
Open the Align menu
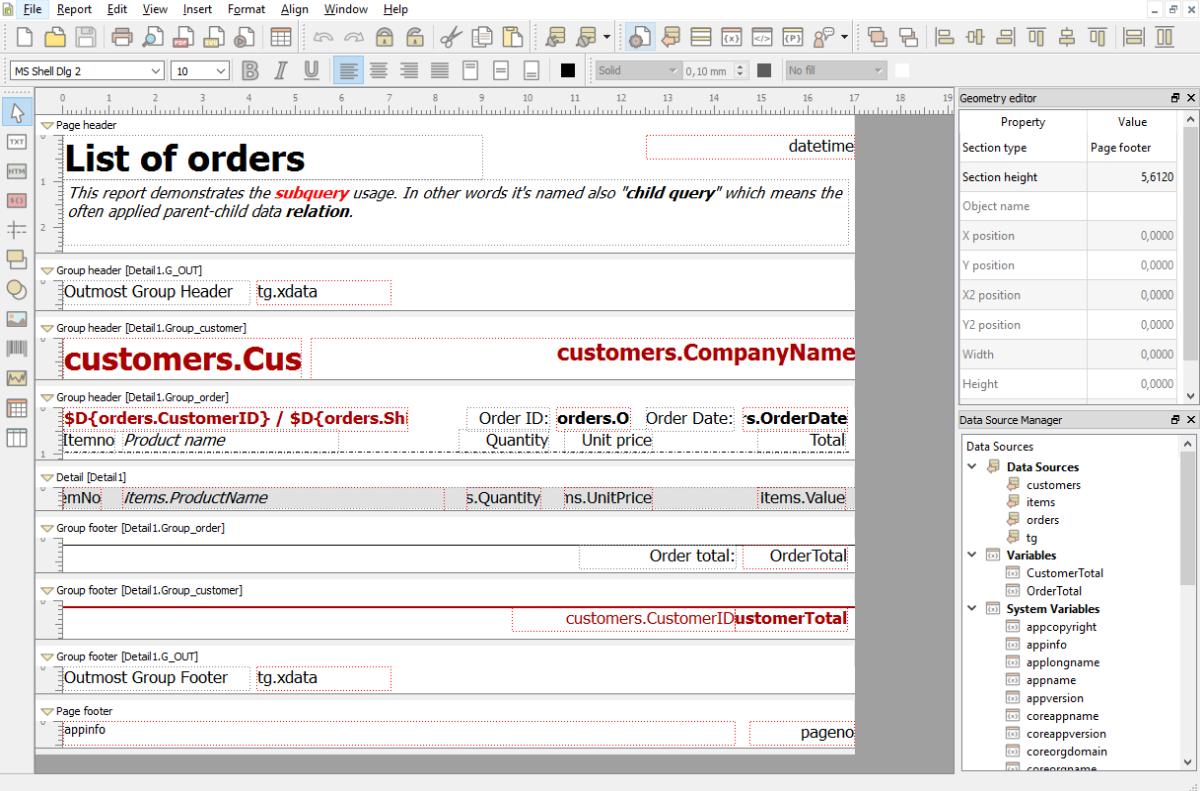tap(294, 9)
